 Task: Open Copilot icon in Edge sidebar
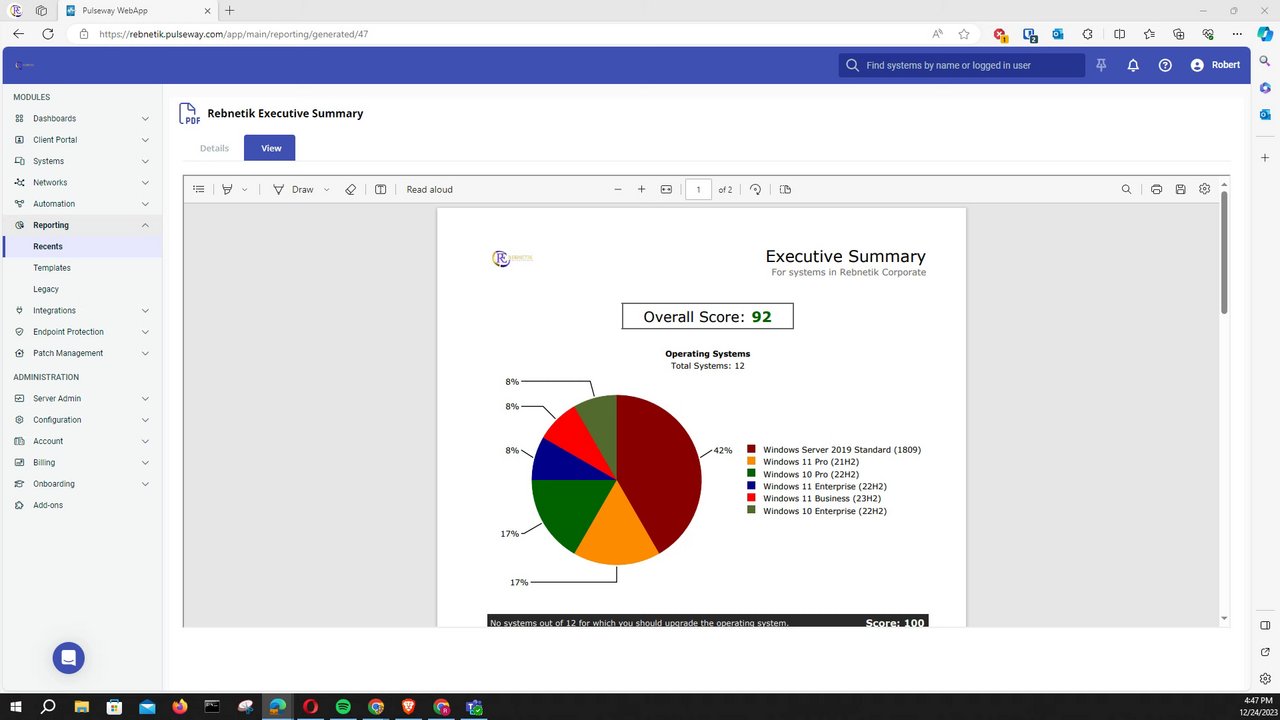(1265, 33)
